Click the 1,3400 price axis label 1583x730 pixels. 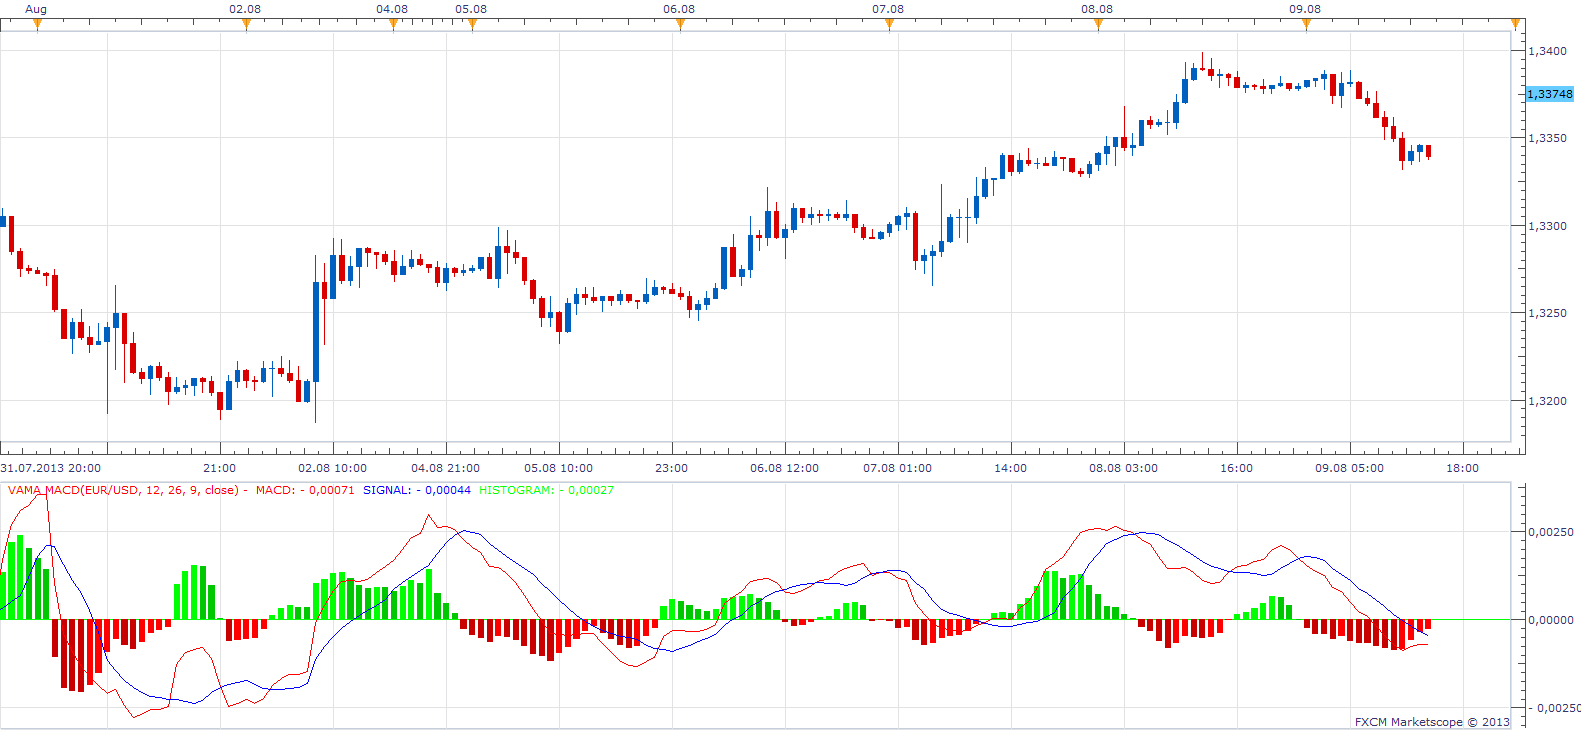1547,51
